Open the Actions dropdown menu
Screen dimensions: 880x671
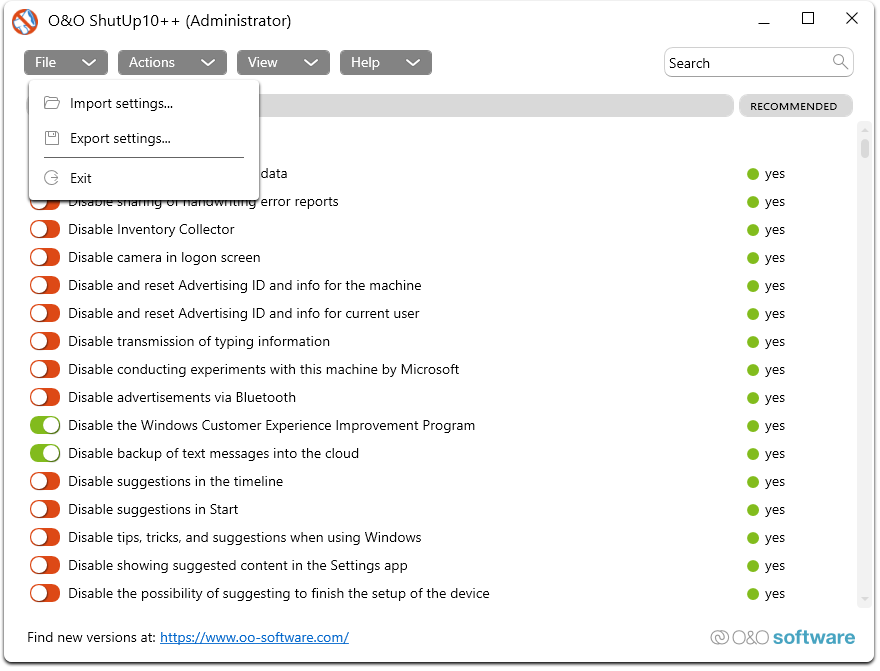(x=172, y=62)
